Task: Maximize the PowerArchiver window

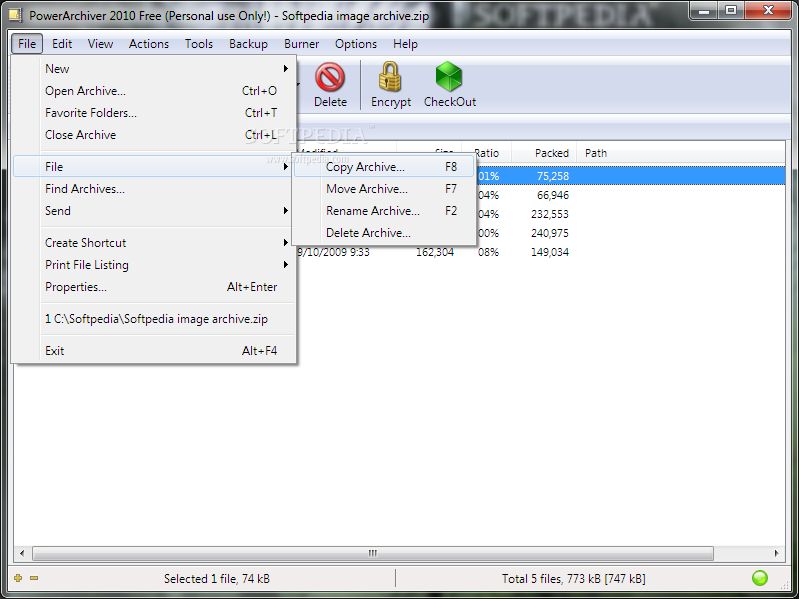Action: pos(731,10)
